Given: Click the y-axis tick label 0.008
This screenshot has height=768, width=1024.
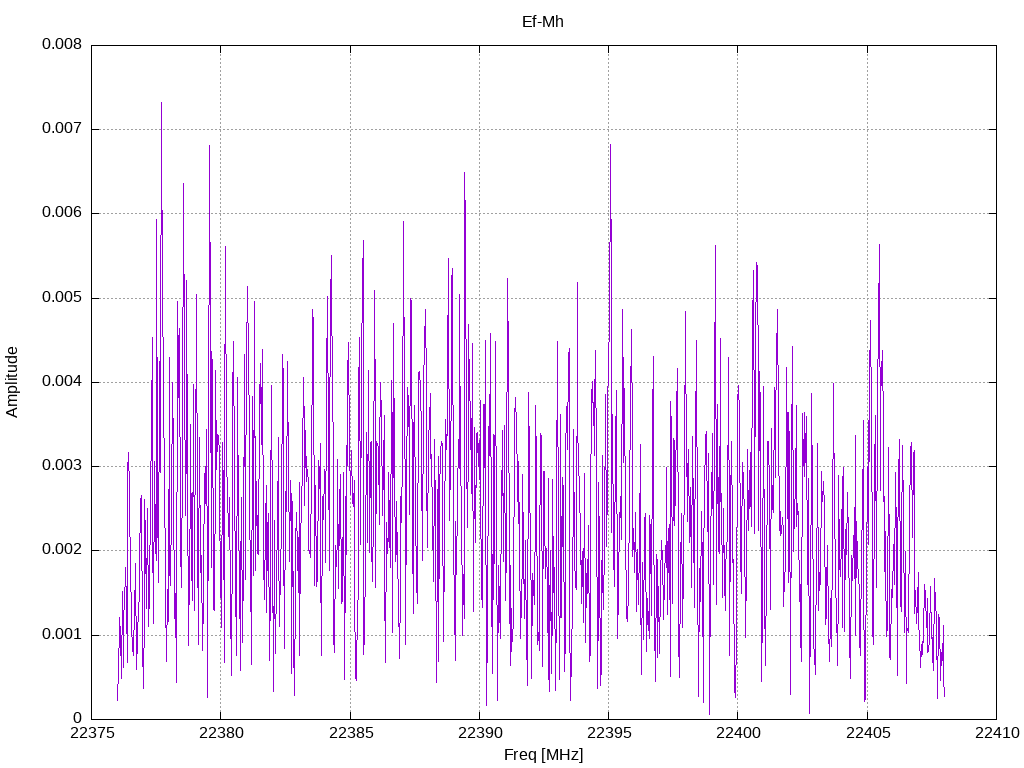Looking at the screenshot, I should coord(62,44).
